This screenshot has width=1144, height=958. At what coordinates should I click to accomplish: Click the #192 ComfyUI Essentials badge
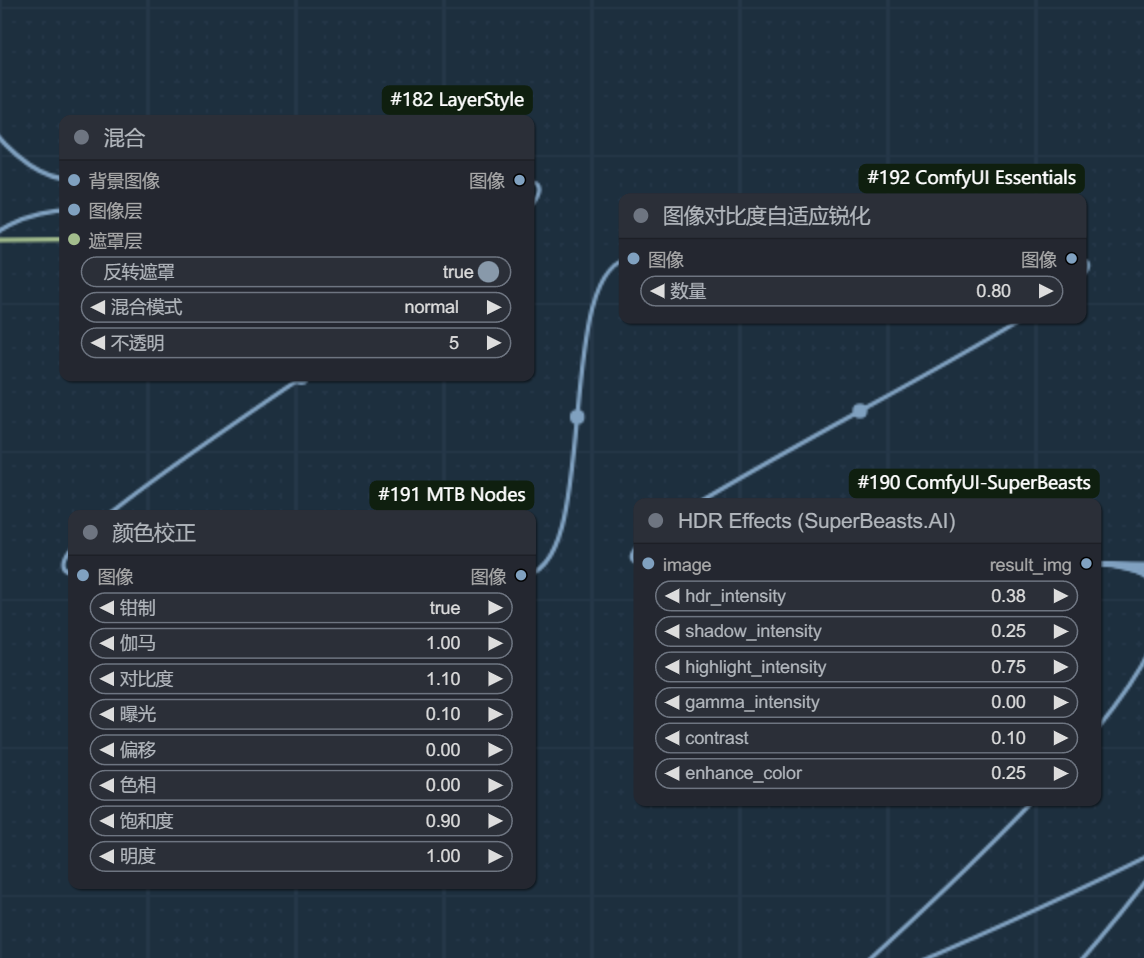click(x=971, y=177)
